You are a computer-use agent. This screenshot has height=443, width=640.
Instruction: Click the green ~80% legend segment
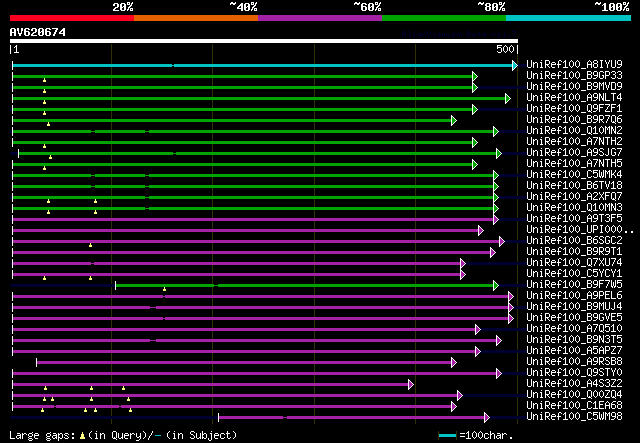coord(443,18)
